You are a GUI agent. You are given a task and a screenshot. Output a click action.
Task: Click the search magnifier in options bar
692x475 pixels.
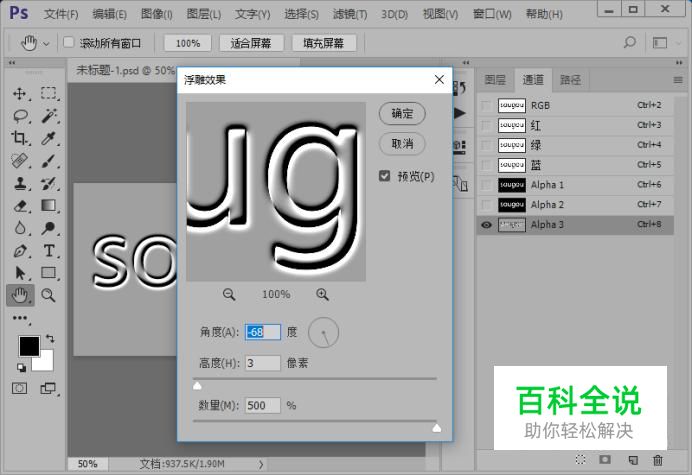pos(629,42)
